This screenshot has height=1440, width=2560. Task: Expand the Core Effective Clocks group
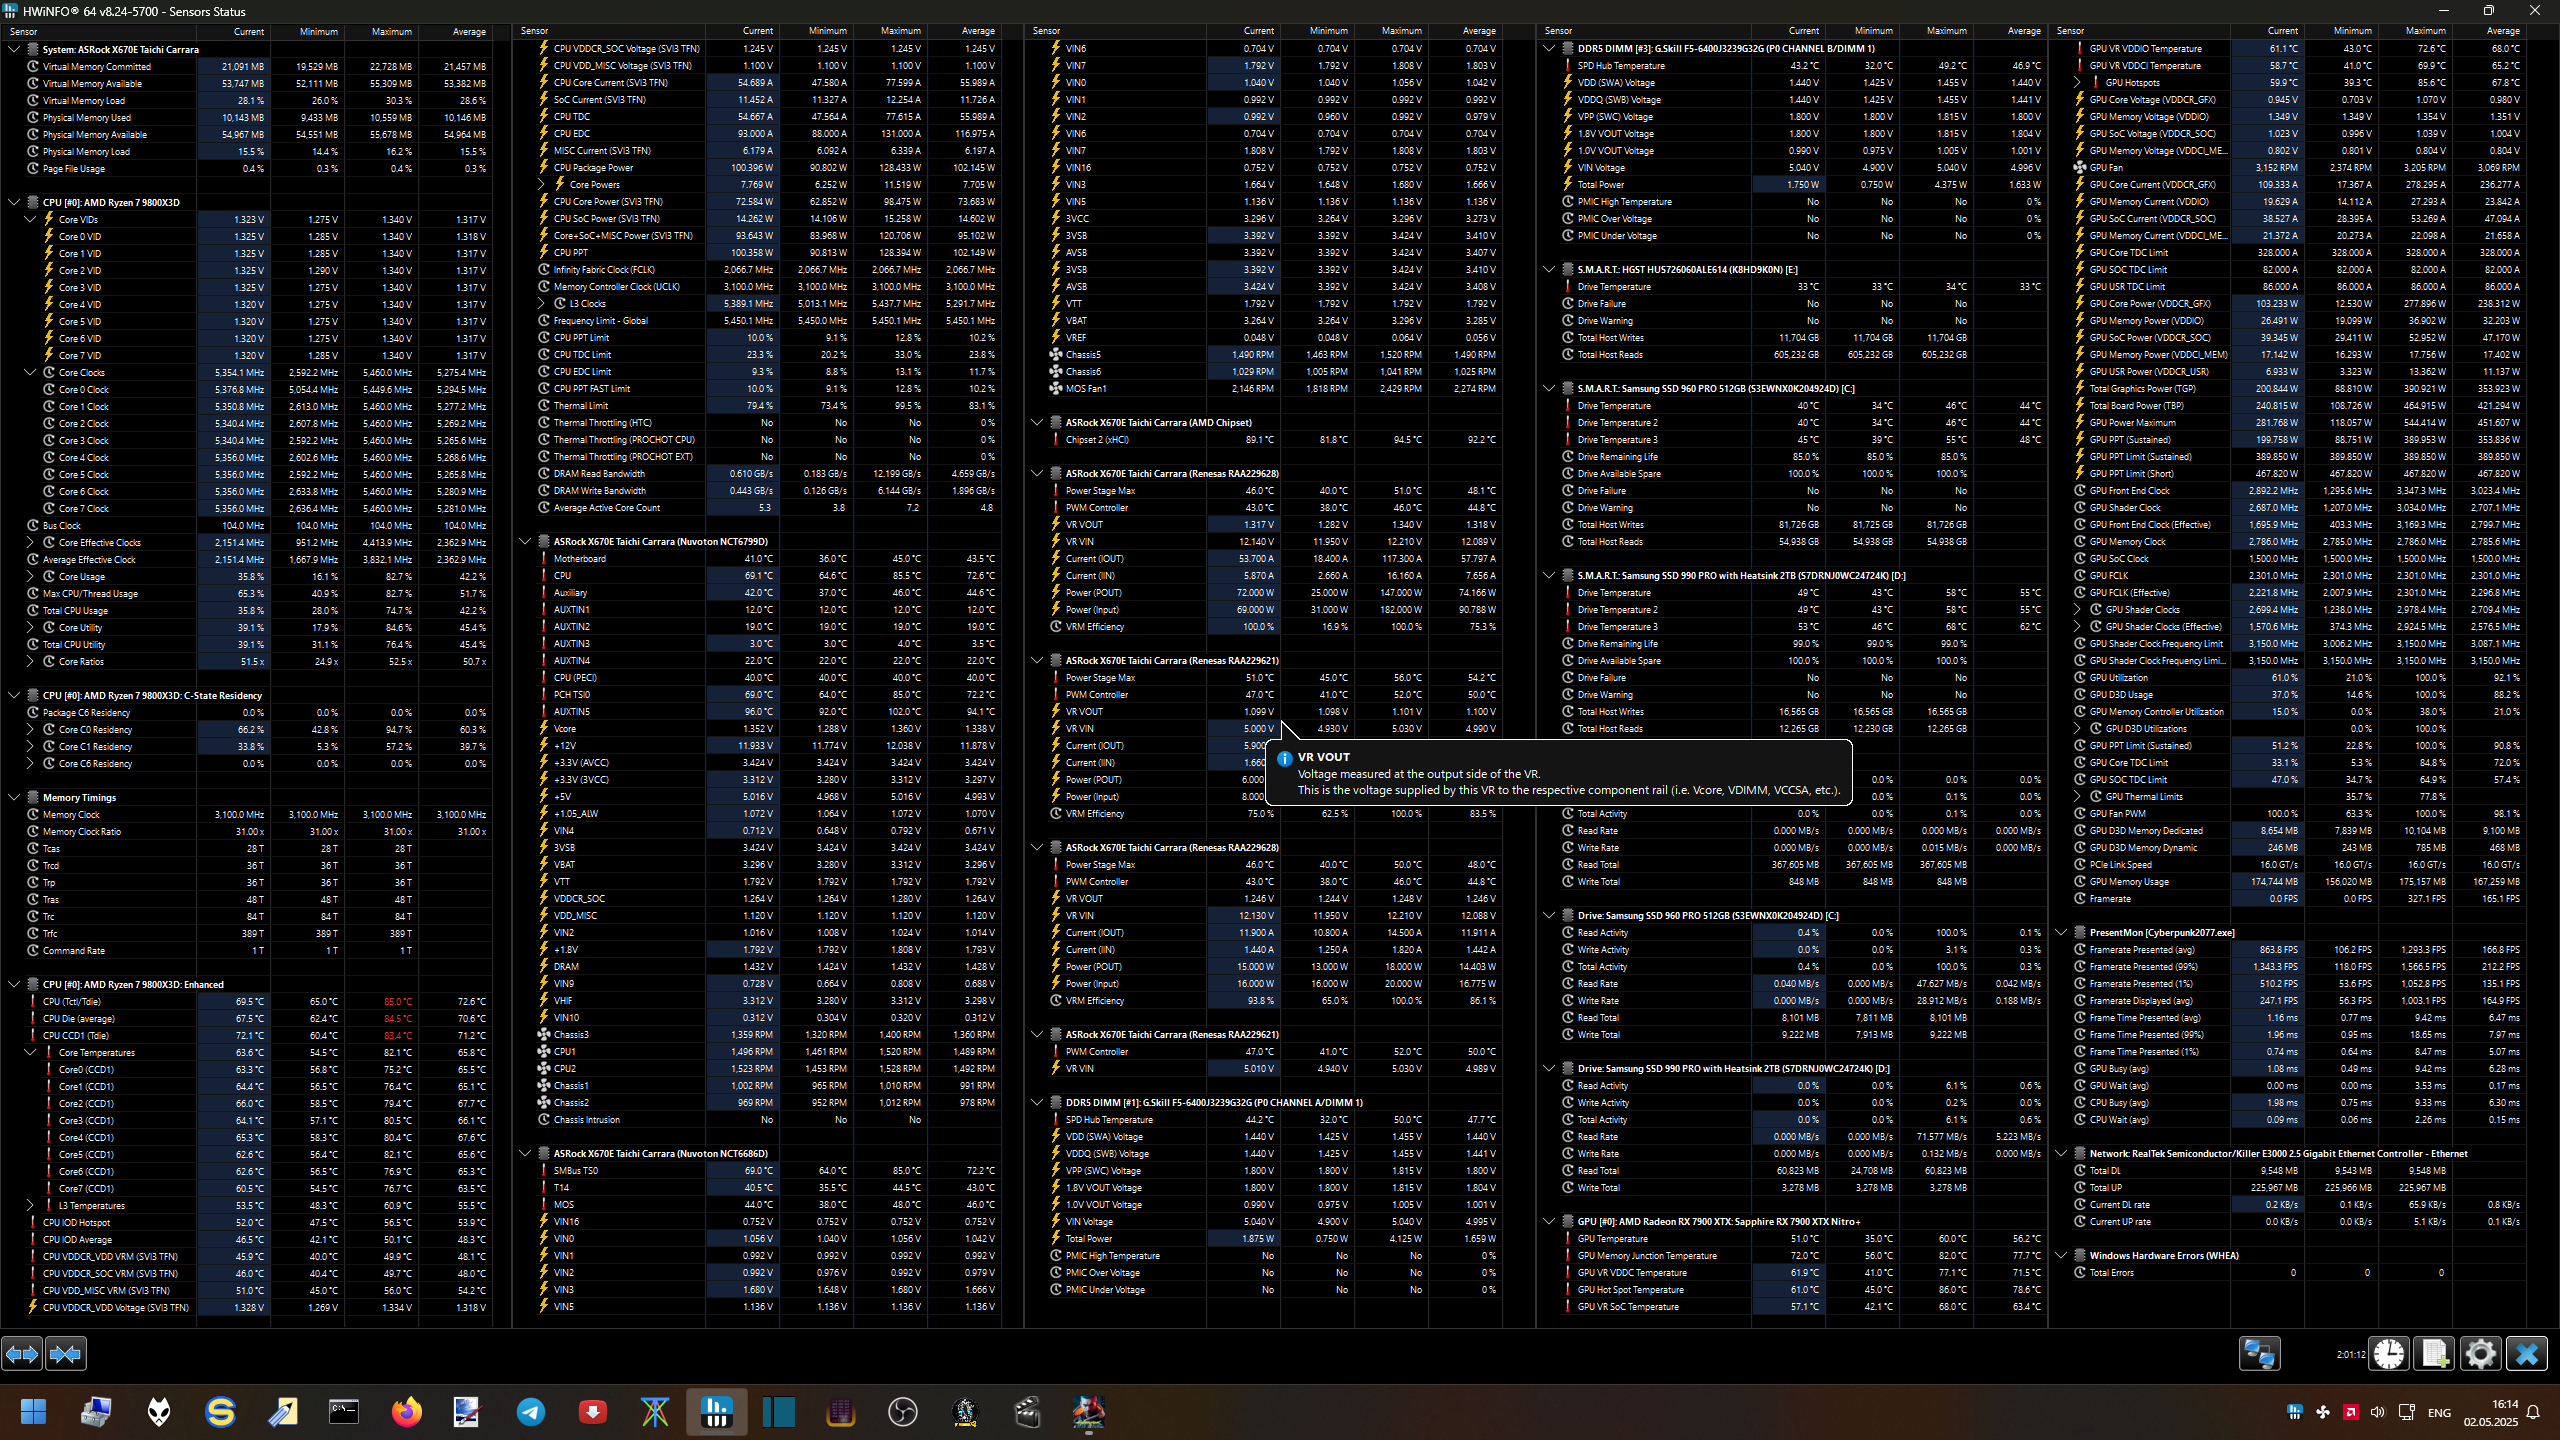(30, 543)
